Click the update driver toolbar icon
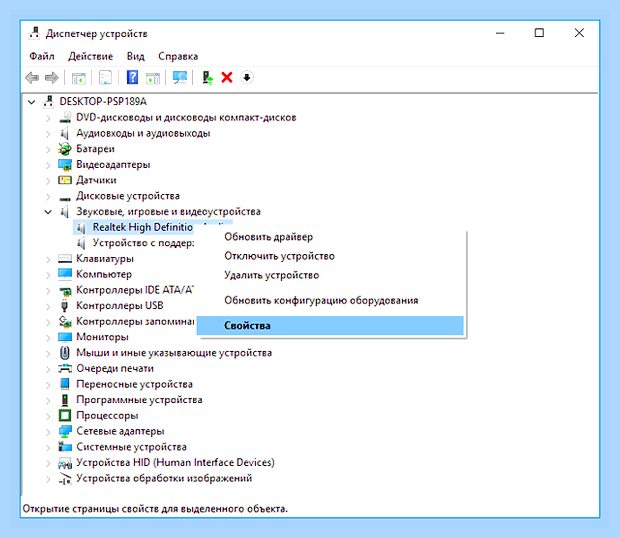Image resolution: width=620 pixels, height=538 pixels. (207, 77)
